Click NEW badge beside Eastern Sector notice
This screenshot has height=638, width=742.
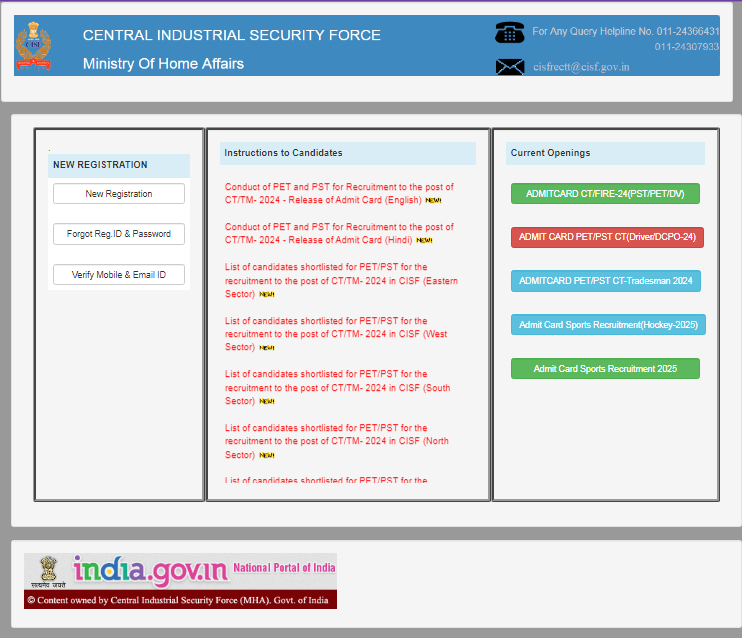tap(267, 294)
